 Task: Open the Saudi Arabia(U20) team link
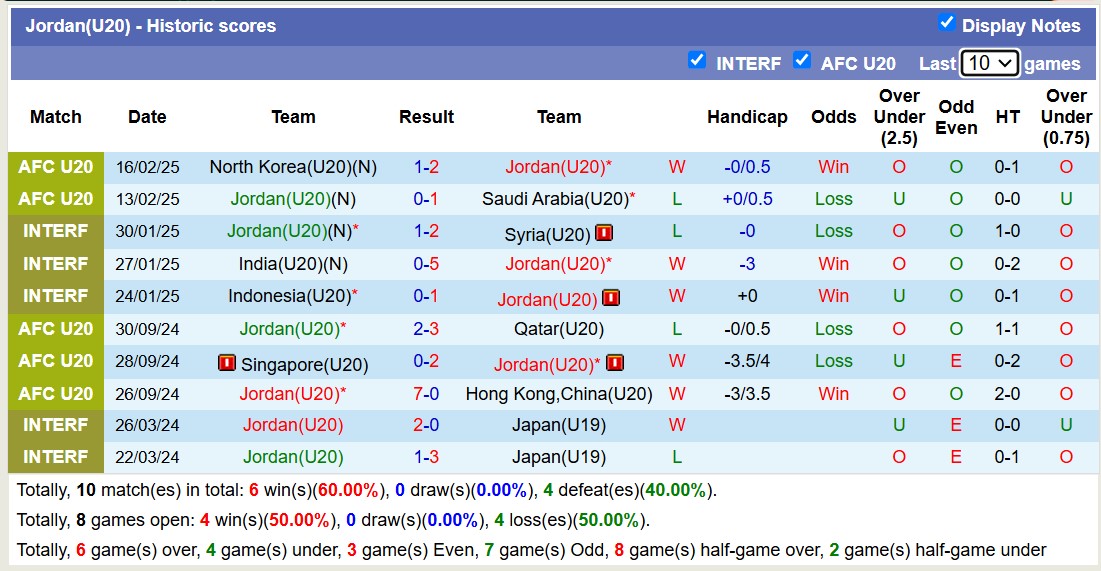click(554, 199)
